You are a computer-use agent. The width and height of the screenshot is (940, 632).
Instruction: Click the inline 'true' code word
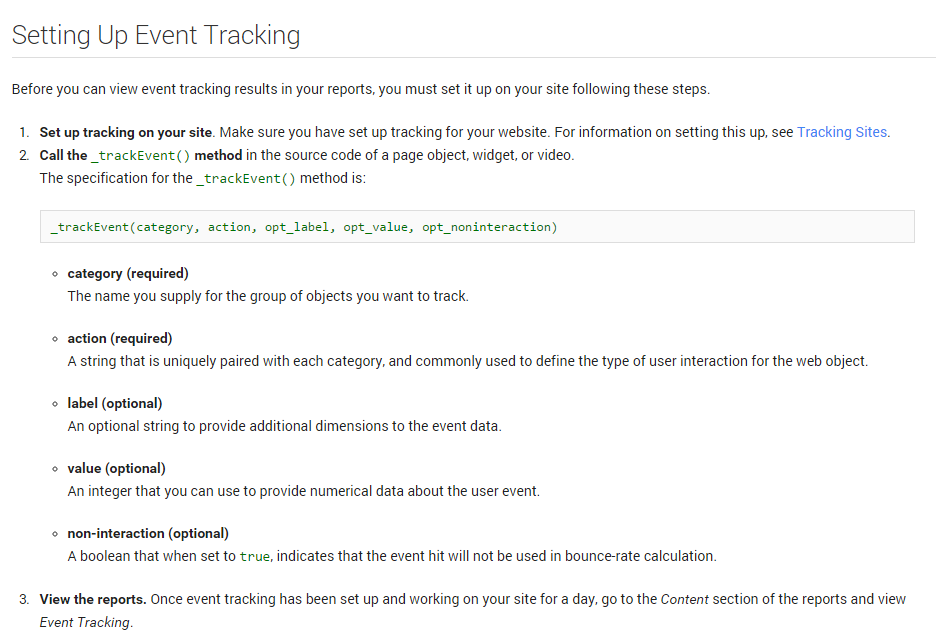(254, 557)
